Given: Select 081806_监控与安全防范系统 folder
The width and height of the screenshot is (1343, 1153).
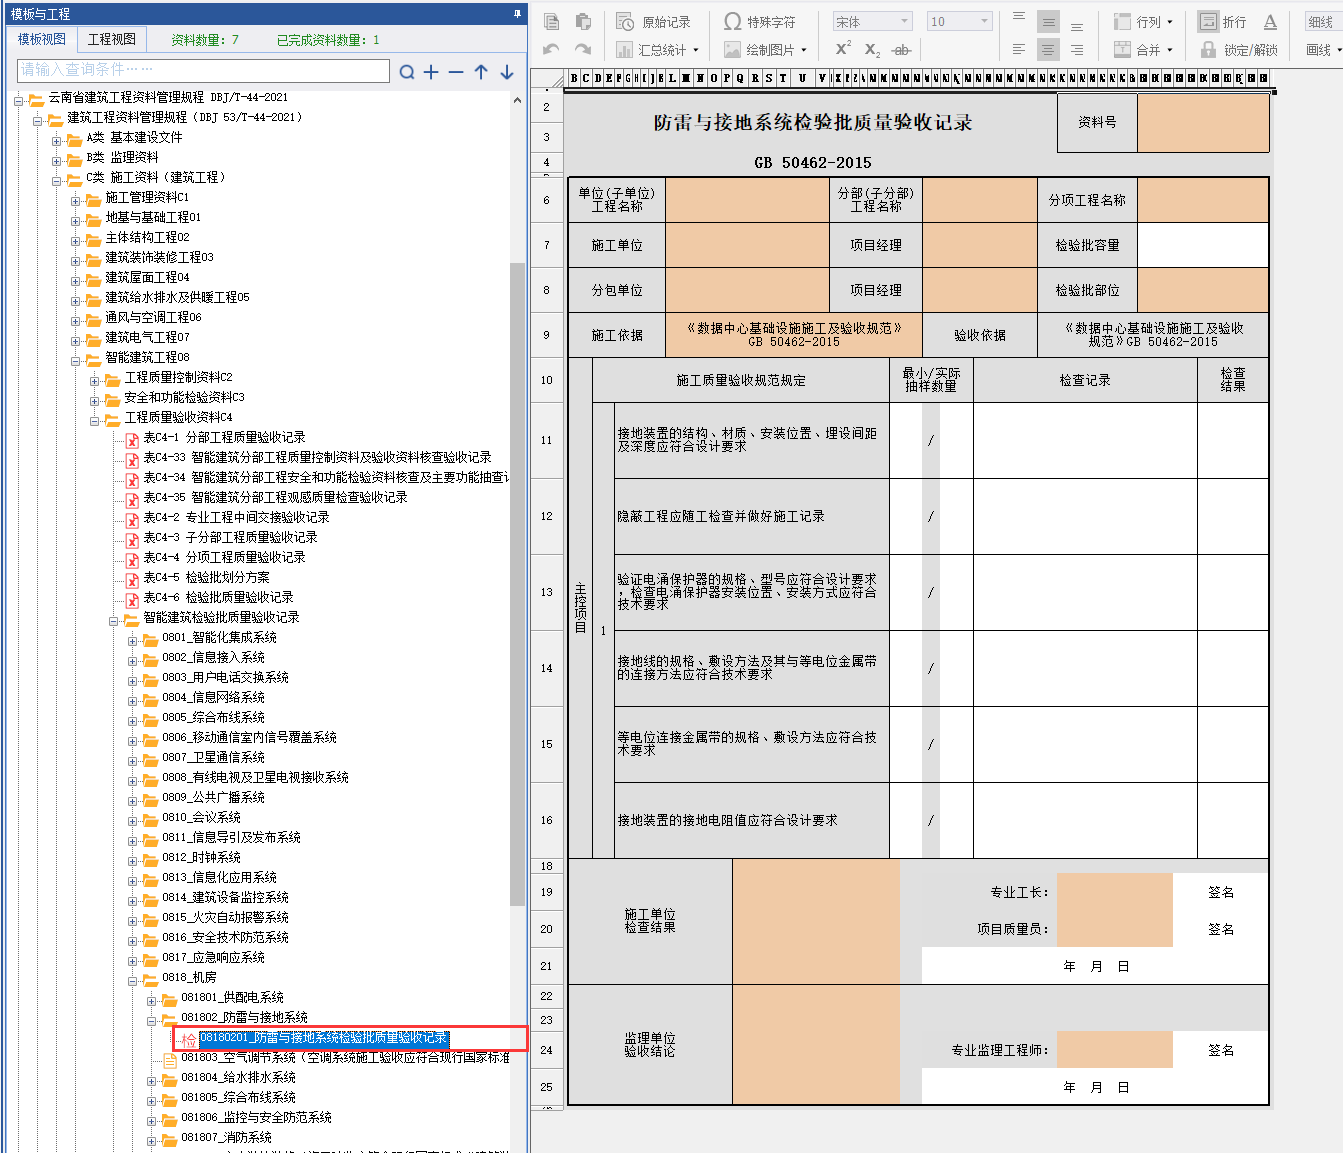Looking at the screenshot, I should point(256,1117).
